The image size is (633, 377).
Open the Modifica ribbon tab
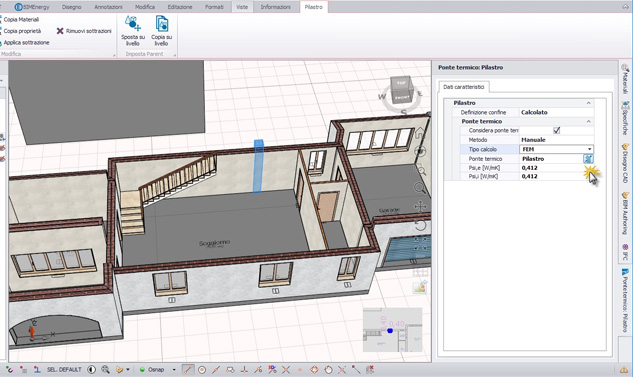[x=145, y=7]
